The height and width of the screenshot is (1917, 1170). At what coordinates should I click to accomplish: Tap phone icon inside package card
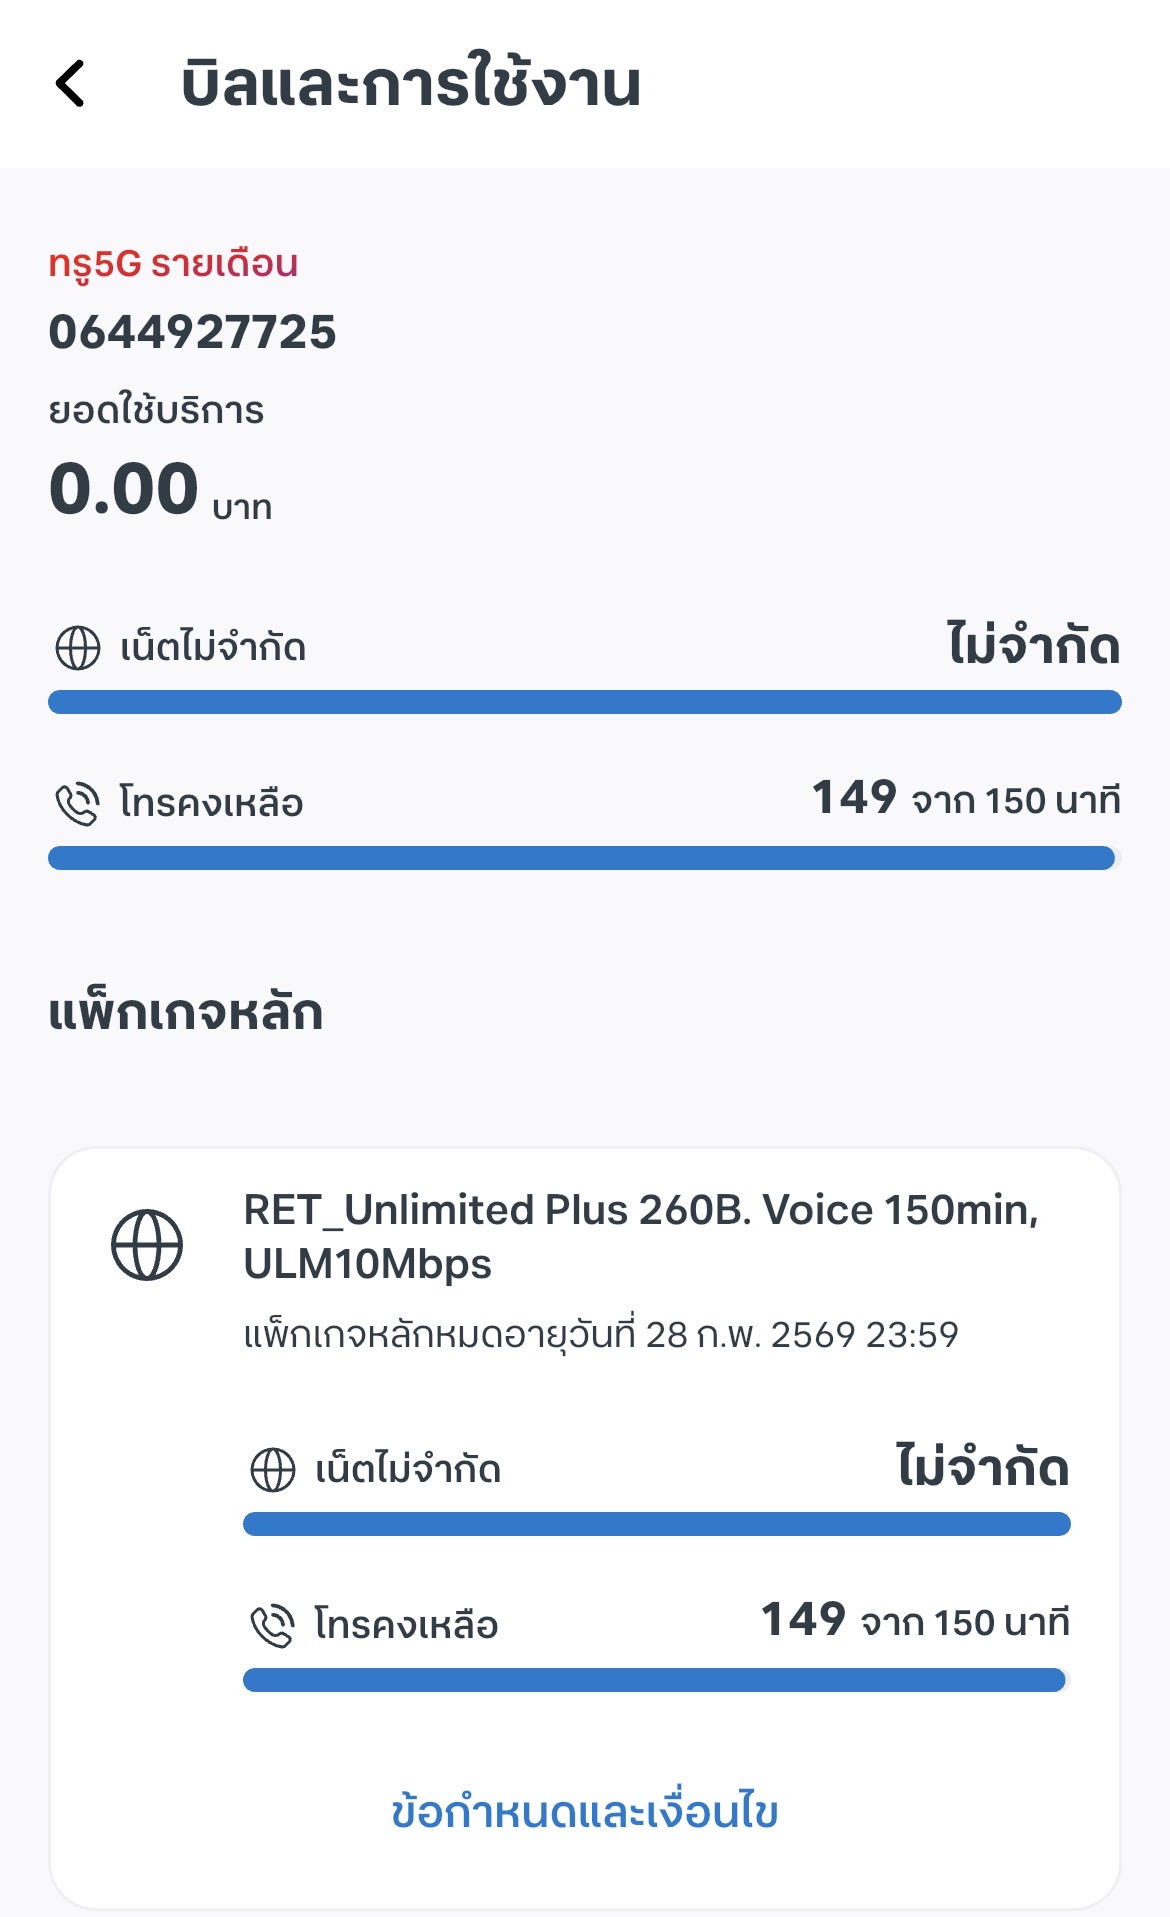click(272, 1625)
